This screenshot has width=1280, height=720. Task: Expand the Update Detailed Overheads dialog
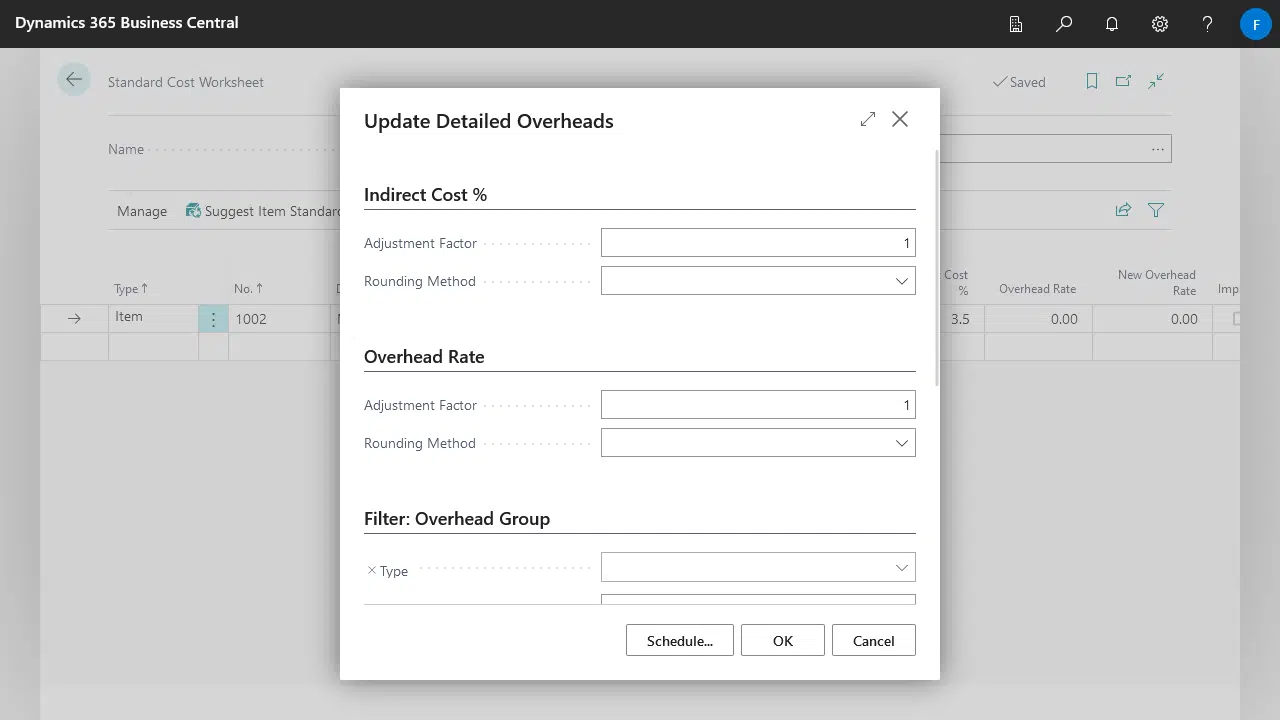[x=867, y=119]
